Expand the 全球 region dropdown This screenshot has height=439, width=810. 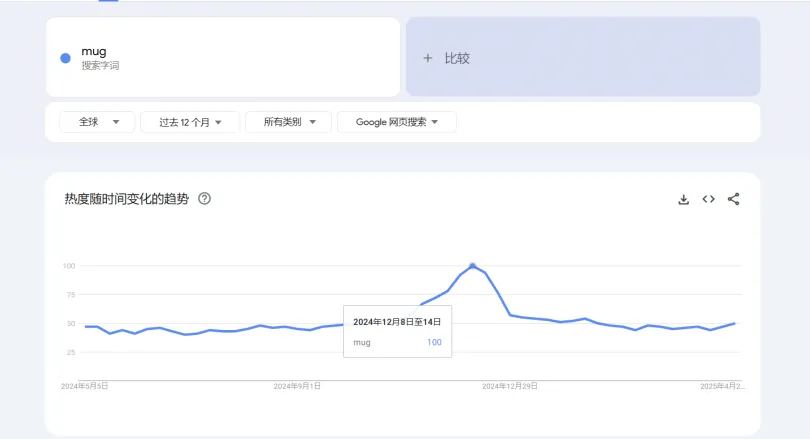97,122
